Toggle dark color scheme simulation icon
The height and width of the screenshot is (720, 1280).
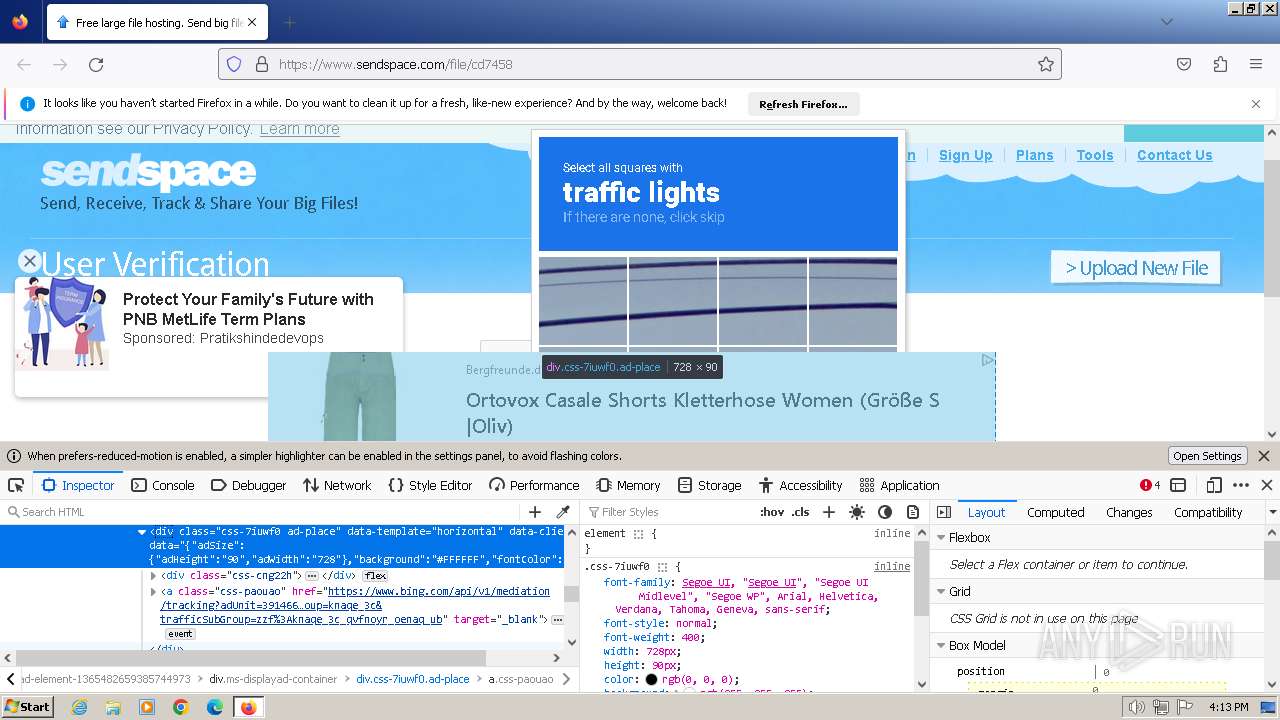point(885,512)
